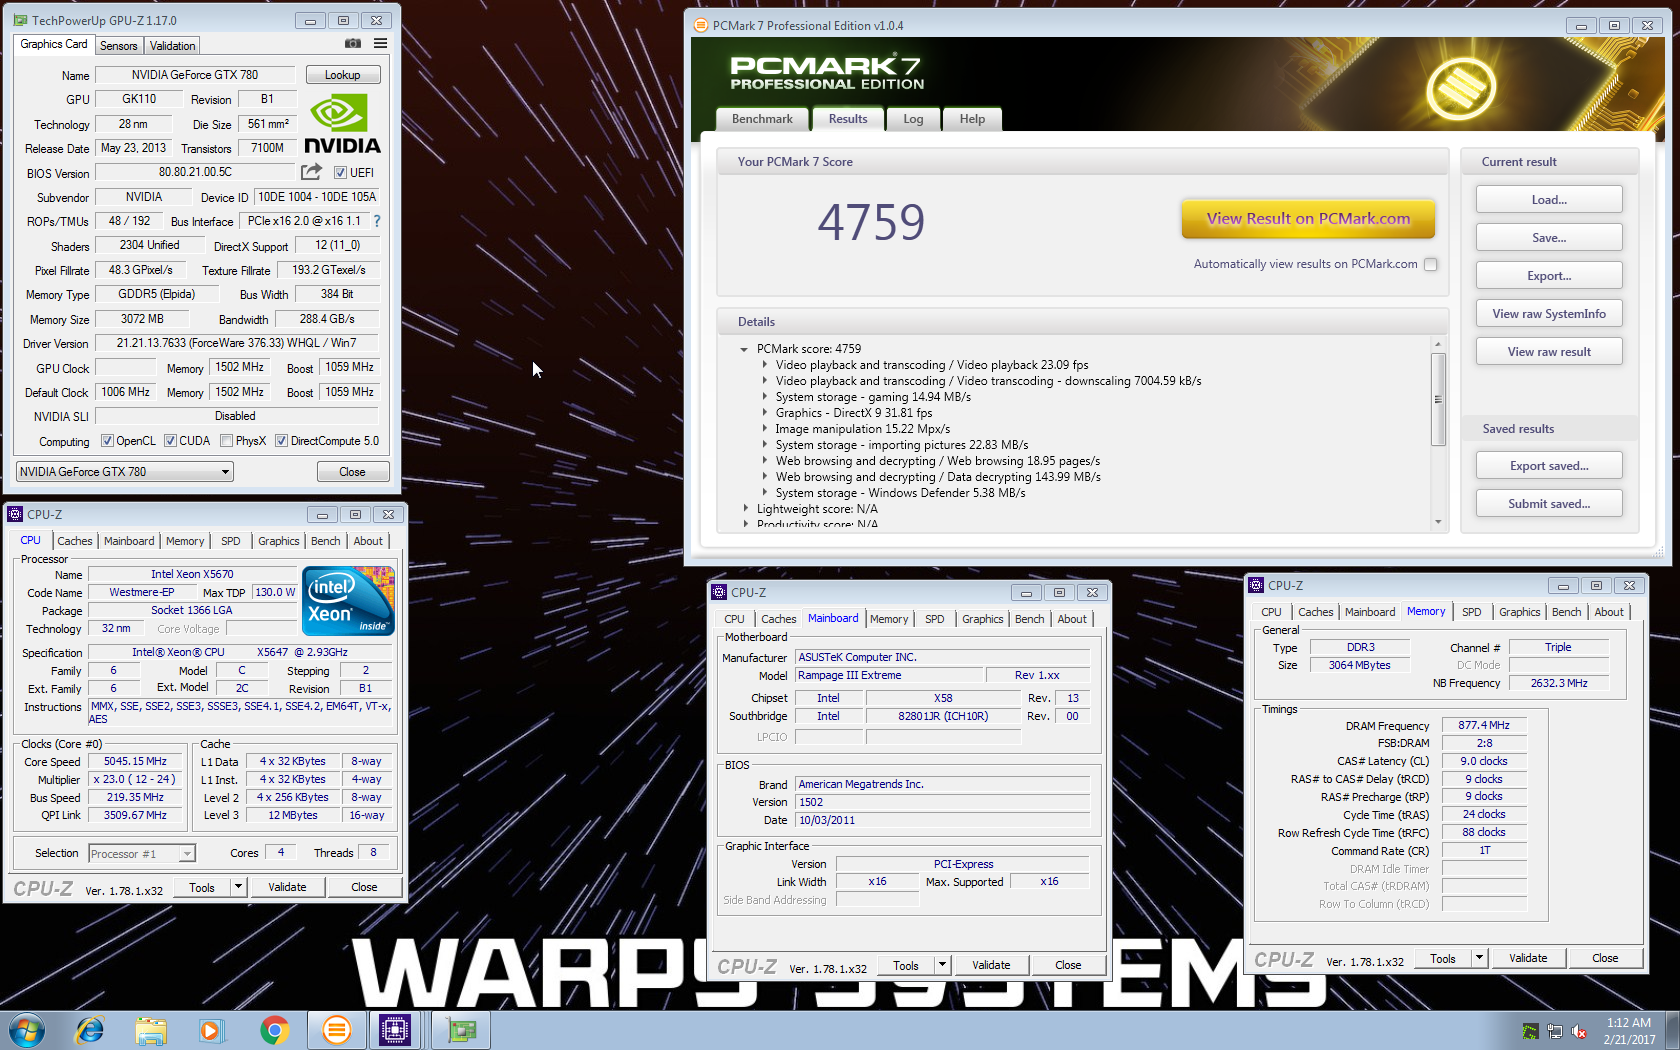The width and height of the screenshot is (1680, 1050).
Task: Click the GPU-Z title bar app icon
Action: [x=20, y=20]
